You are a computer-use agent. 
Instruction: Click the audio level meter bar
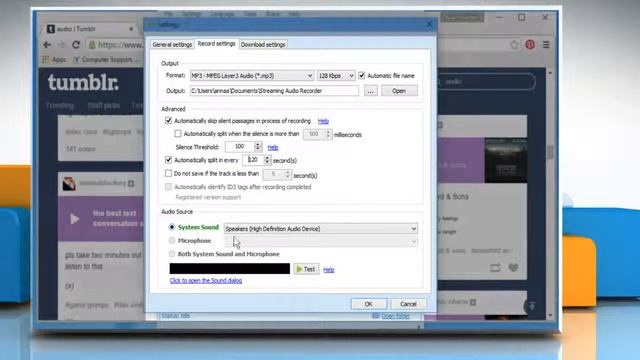230,269
